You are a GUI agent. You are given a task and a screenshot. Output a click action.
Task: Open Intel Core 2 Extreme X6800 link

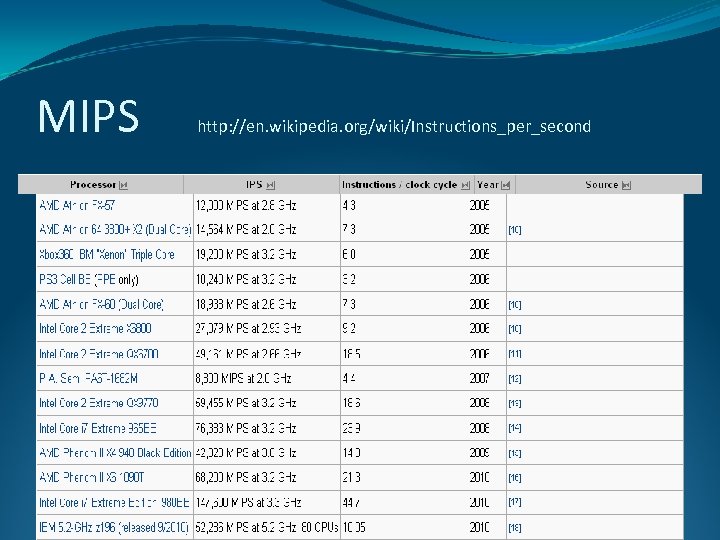95,329
